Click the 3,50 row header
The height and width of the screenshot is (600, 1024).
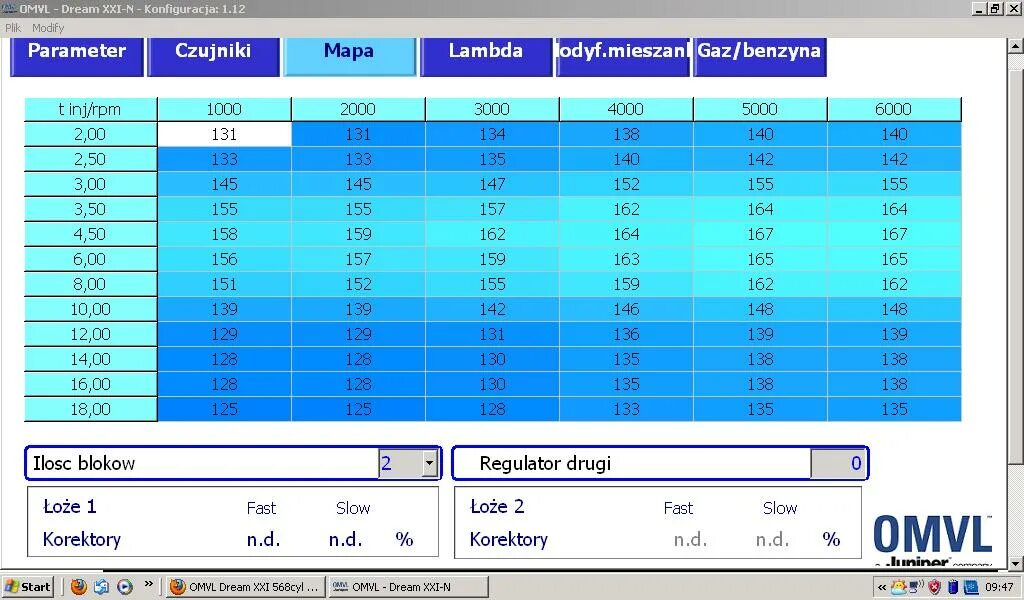point(90,209)
